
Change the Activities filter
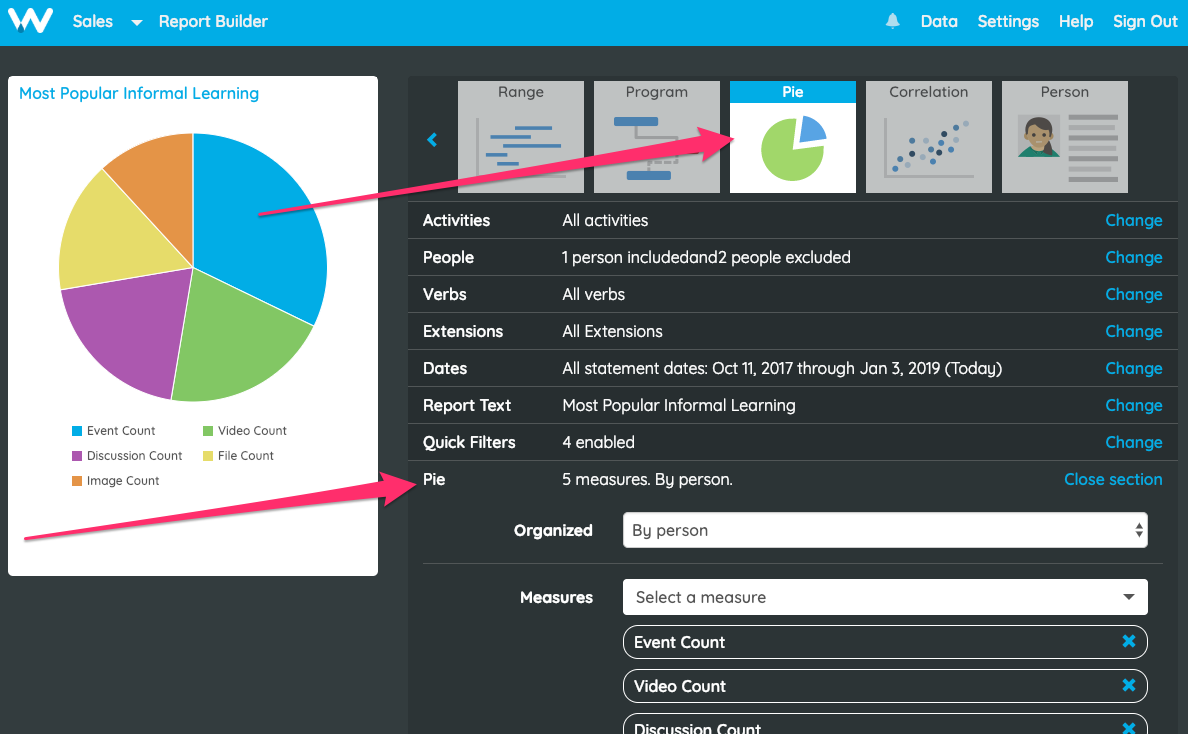point(1133,220)
